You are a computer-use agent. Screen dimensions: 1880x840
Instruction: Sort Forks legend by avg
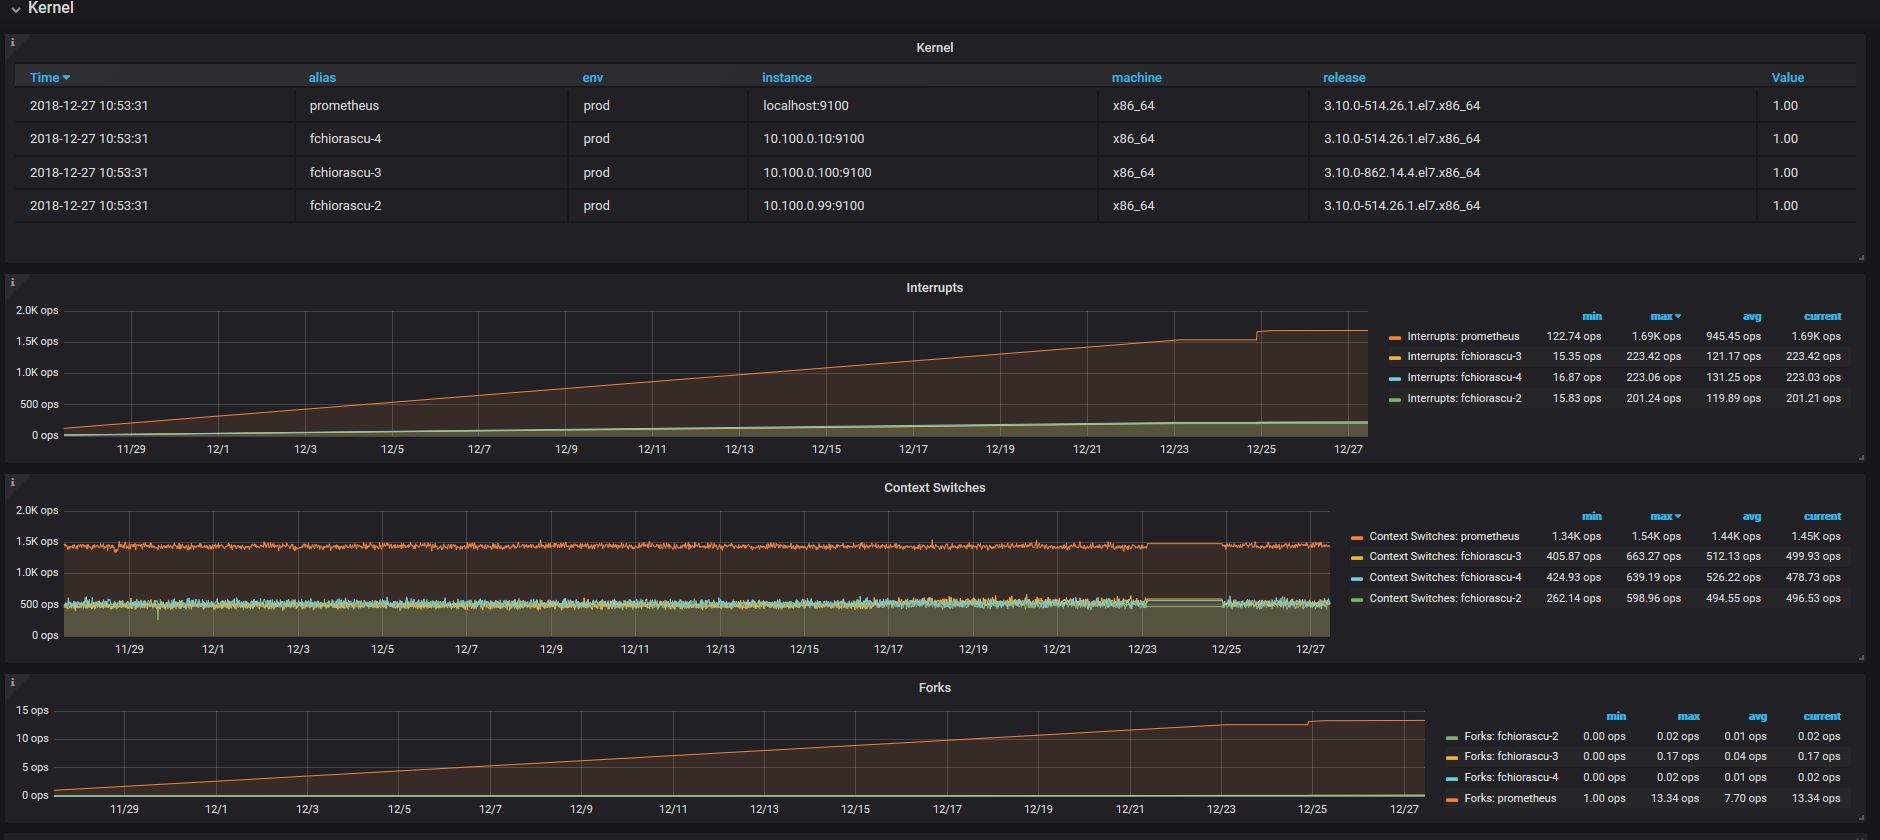[x=1757, y=716]
